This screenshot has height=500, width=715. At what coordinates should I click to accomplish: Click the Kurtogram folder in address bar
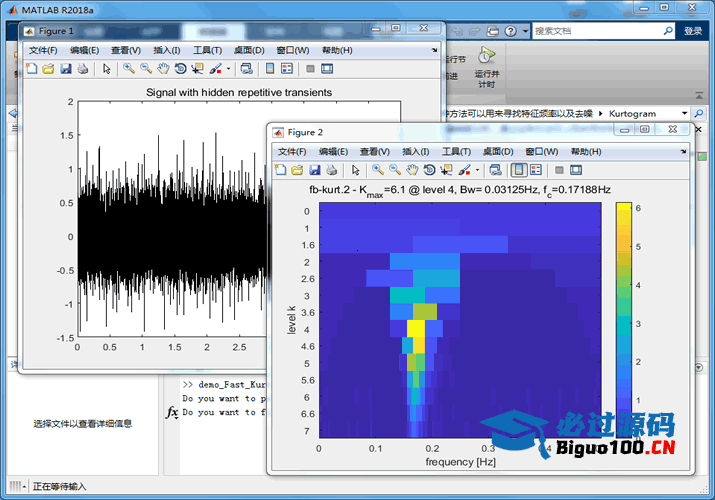tap(632, 113)
